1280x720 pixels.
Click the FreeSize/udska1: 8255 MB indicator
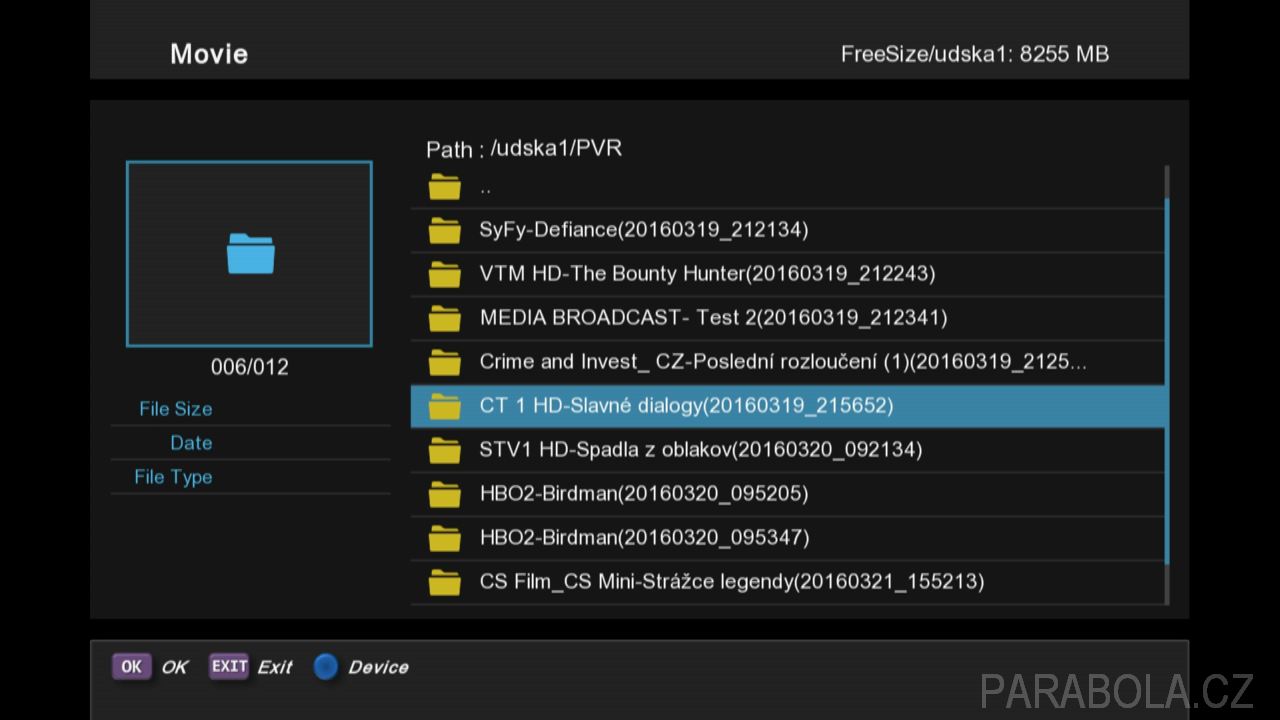975,54
